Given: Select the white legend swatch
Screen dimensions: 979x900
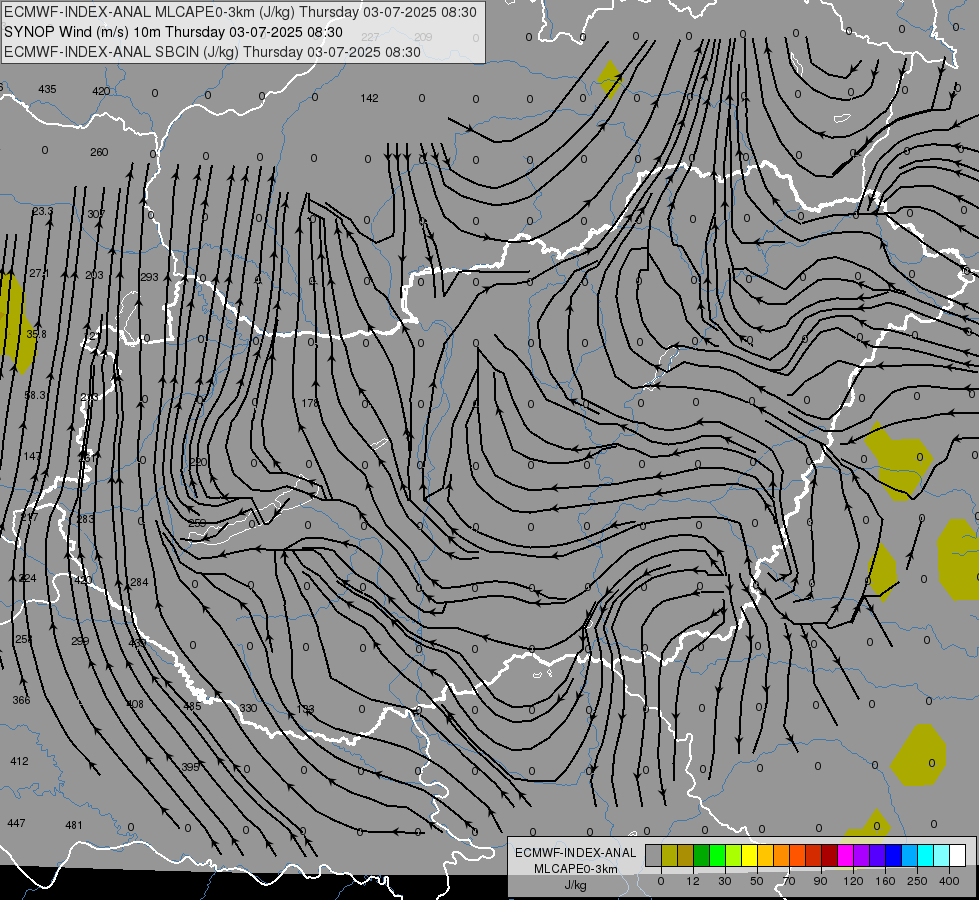Looking at the screenshot, I should [957, 855].
